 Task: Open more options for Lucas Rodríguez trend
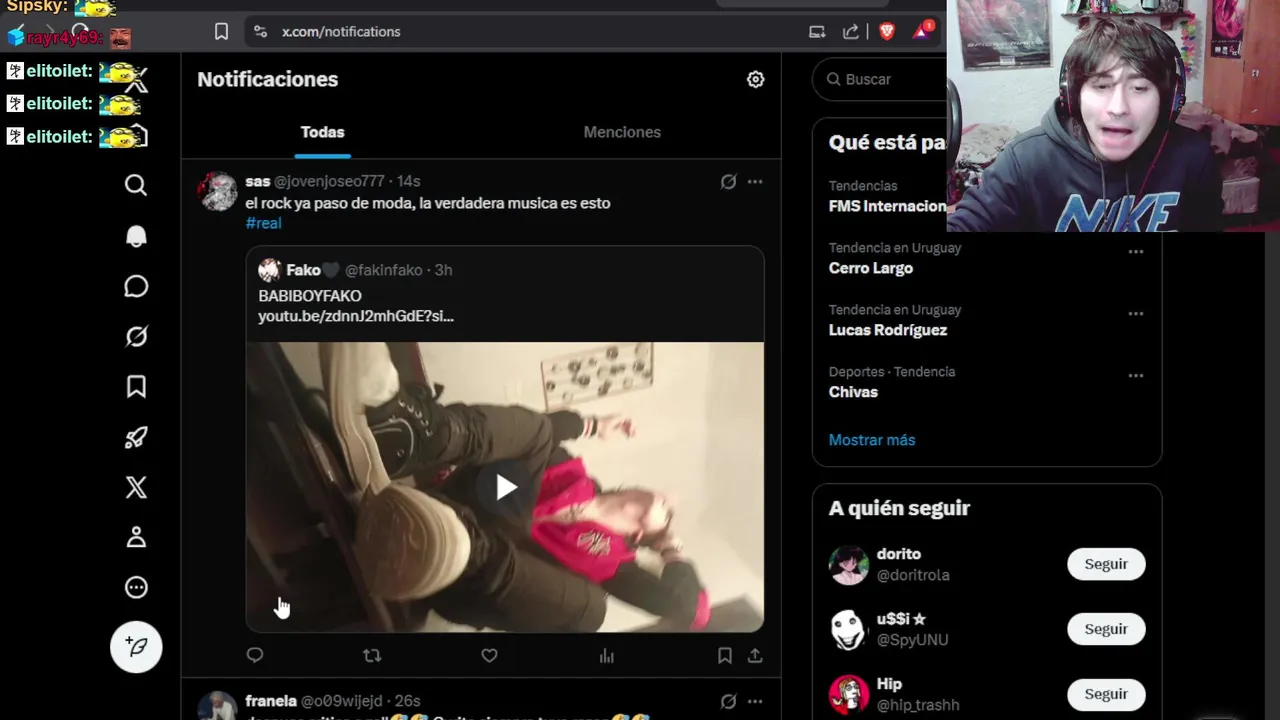[x=1136, y=314]
